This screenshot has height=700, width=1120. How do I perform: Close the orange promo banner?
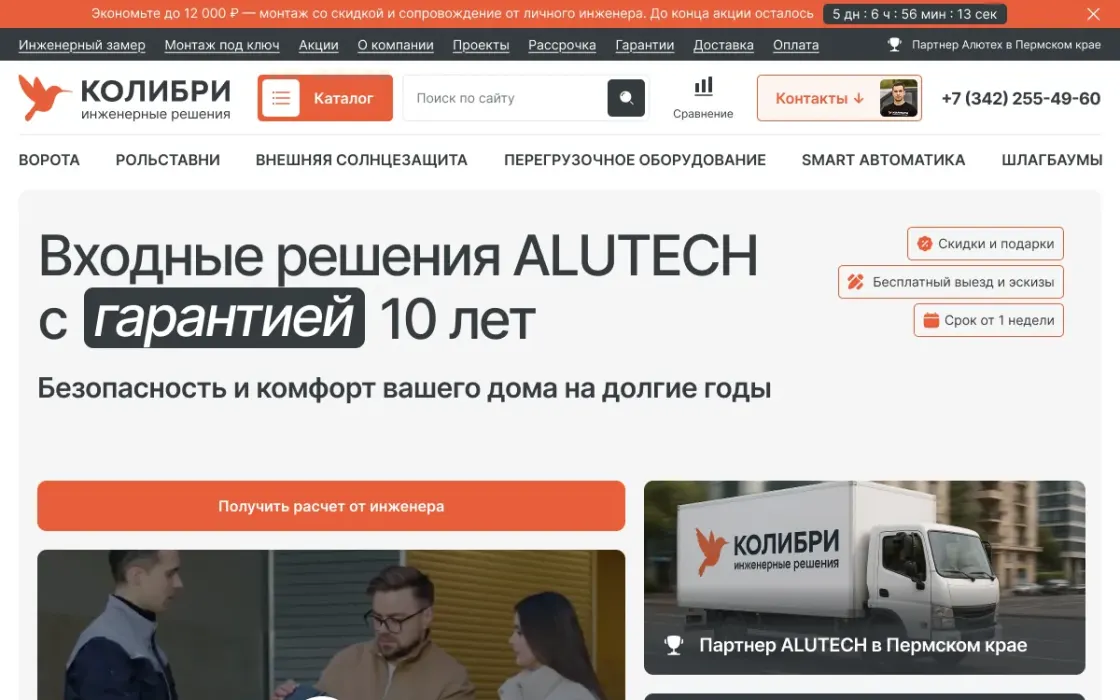click(x=1093, y=14)
